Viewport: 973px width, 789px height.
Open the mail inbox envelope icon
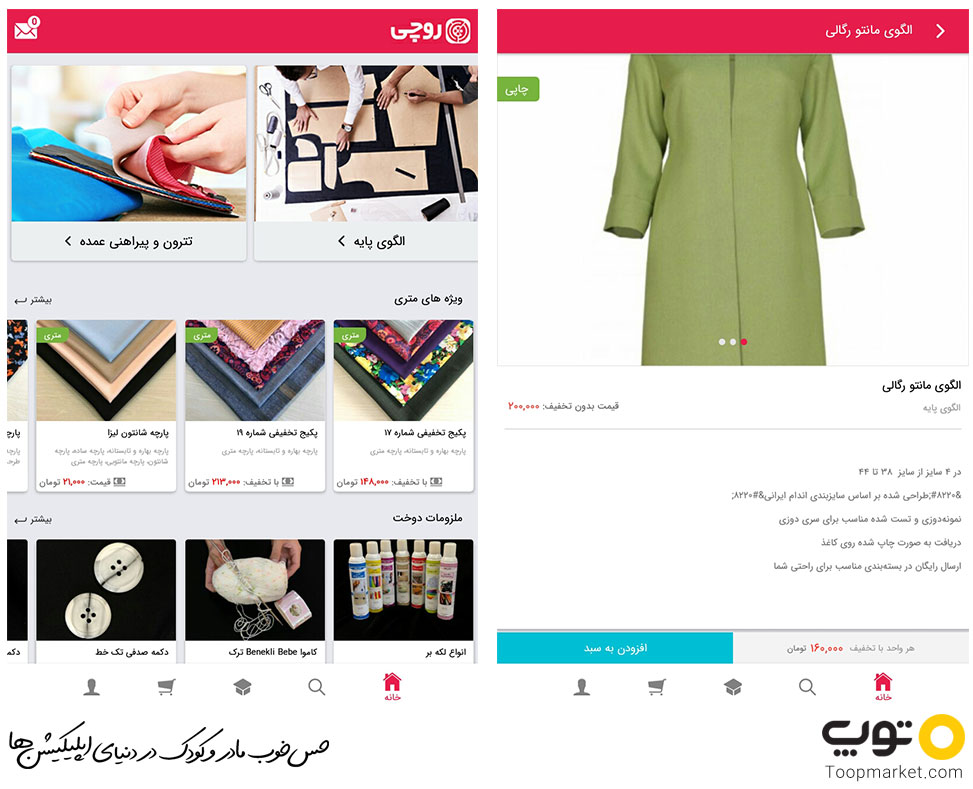27,28
